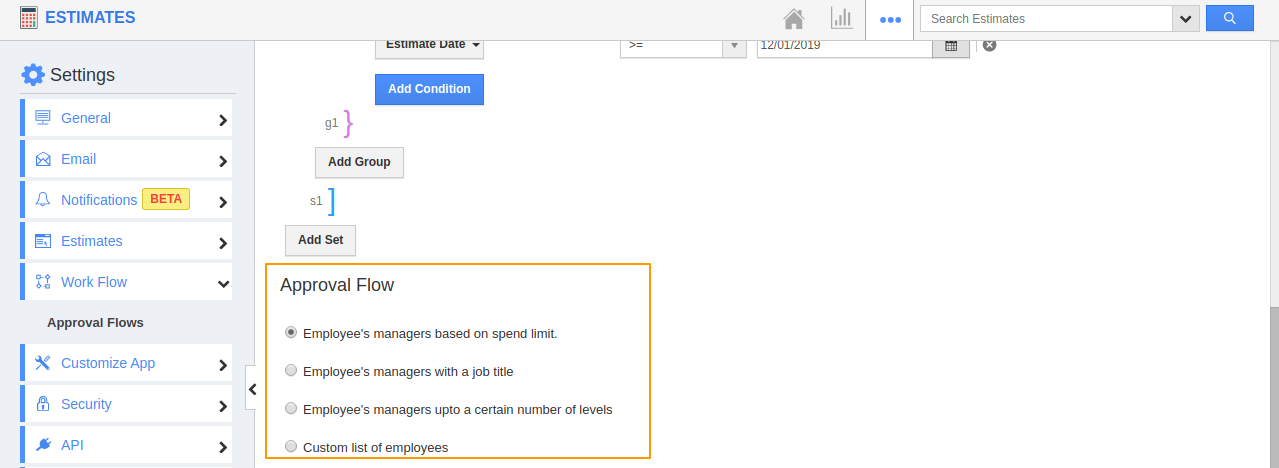Screen dimensions: 1279x468
Task: Collapse the sidebar with the left arrow
Action: (x=253, y=389)
